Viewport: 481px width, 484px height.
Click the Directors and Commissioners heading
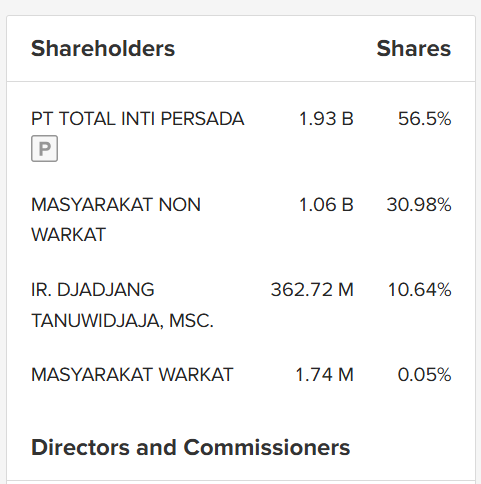[191, 447]
